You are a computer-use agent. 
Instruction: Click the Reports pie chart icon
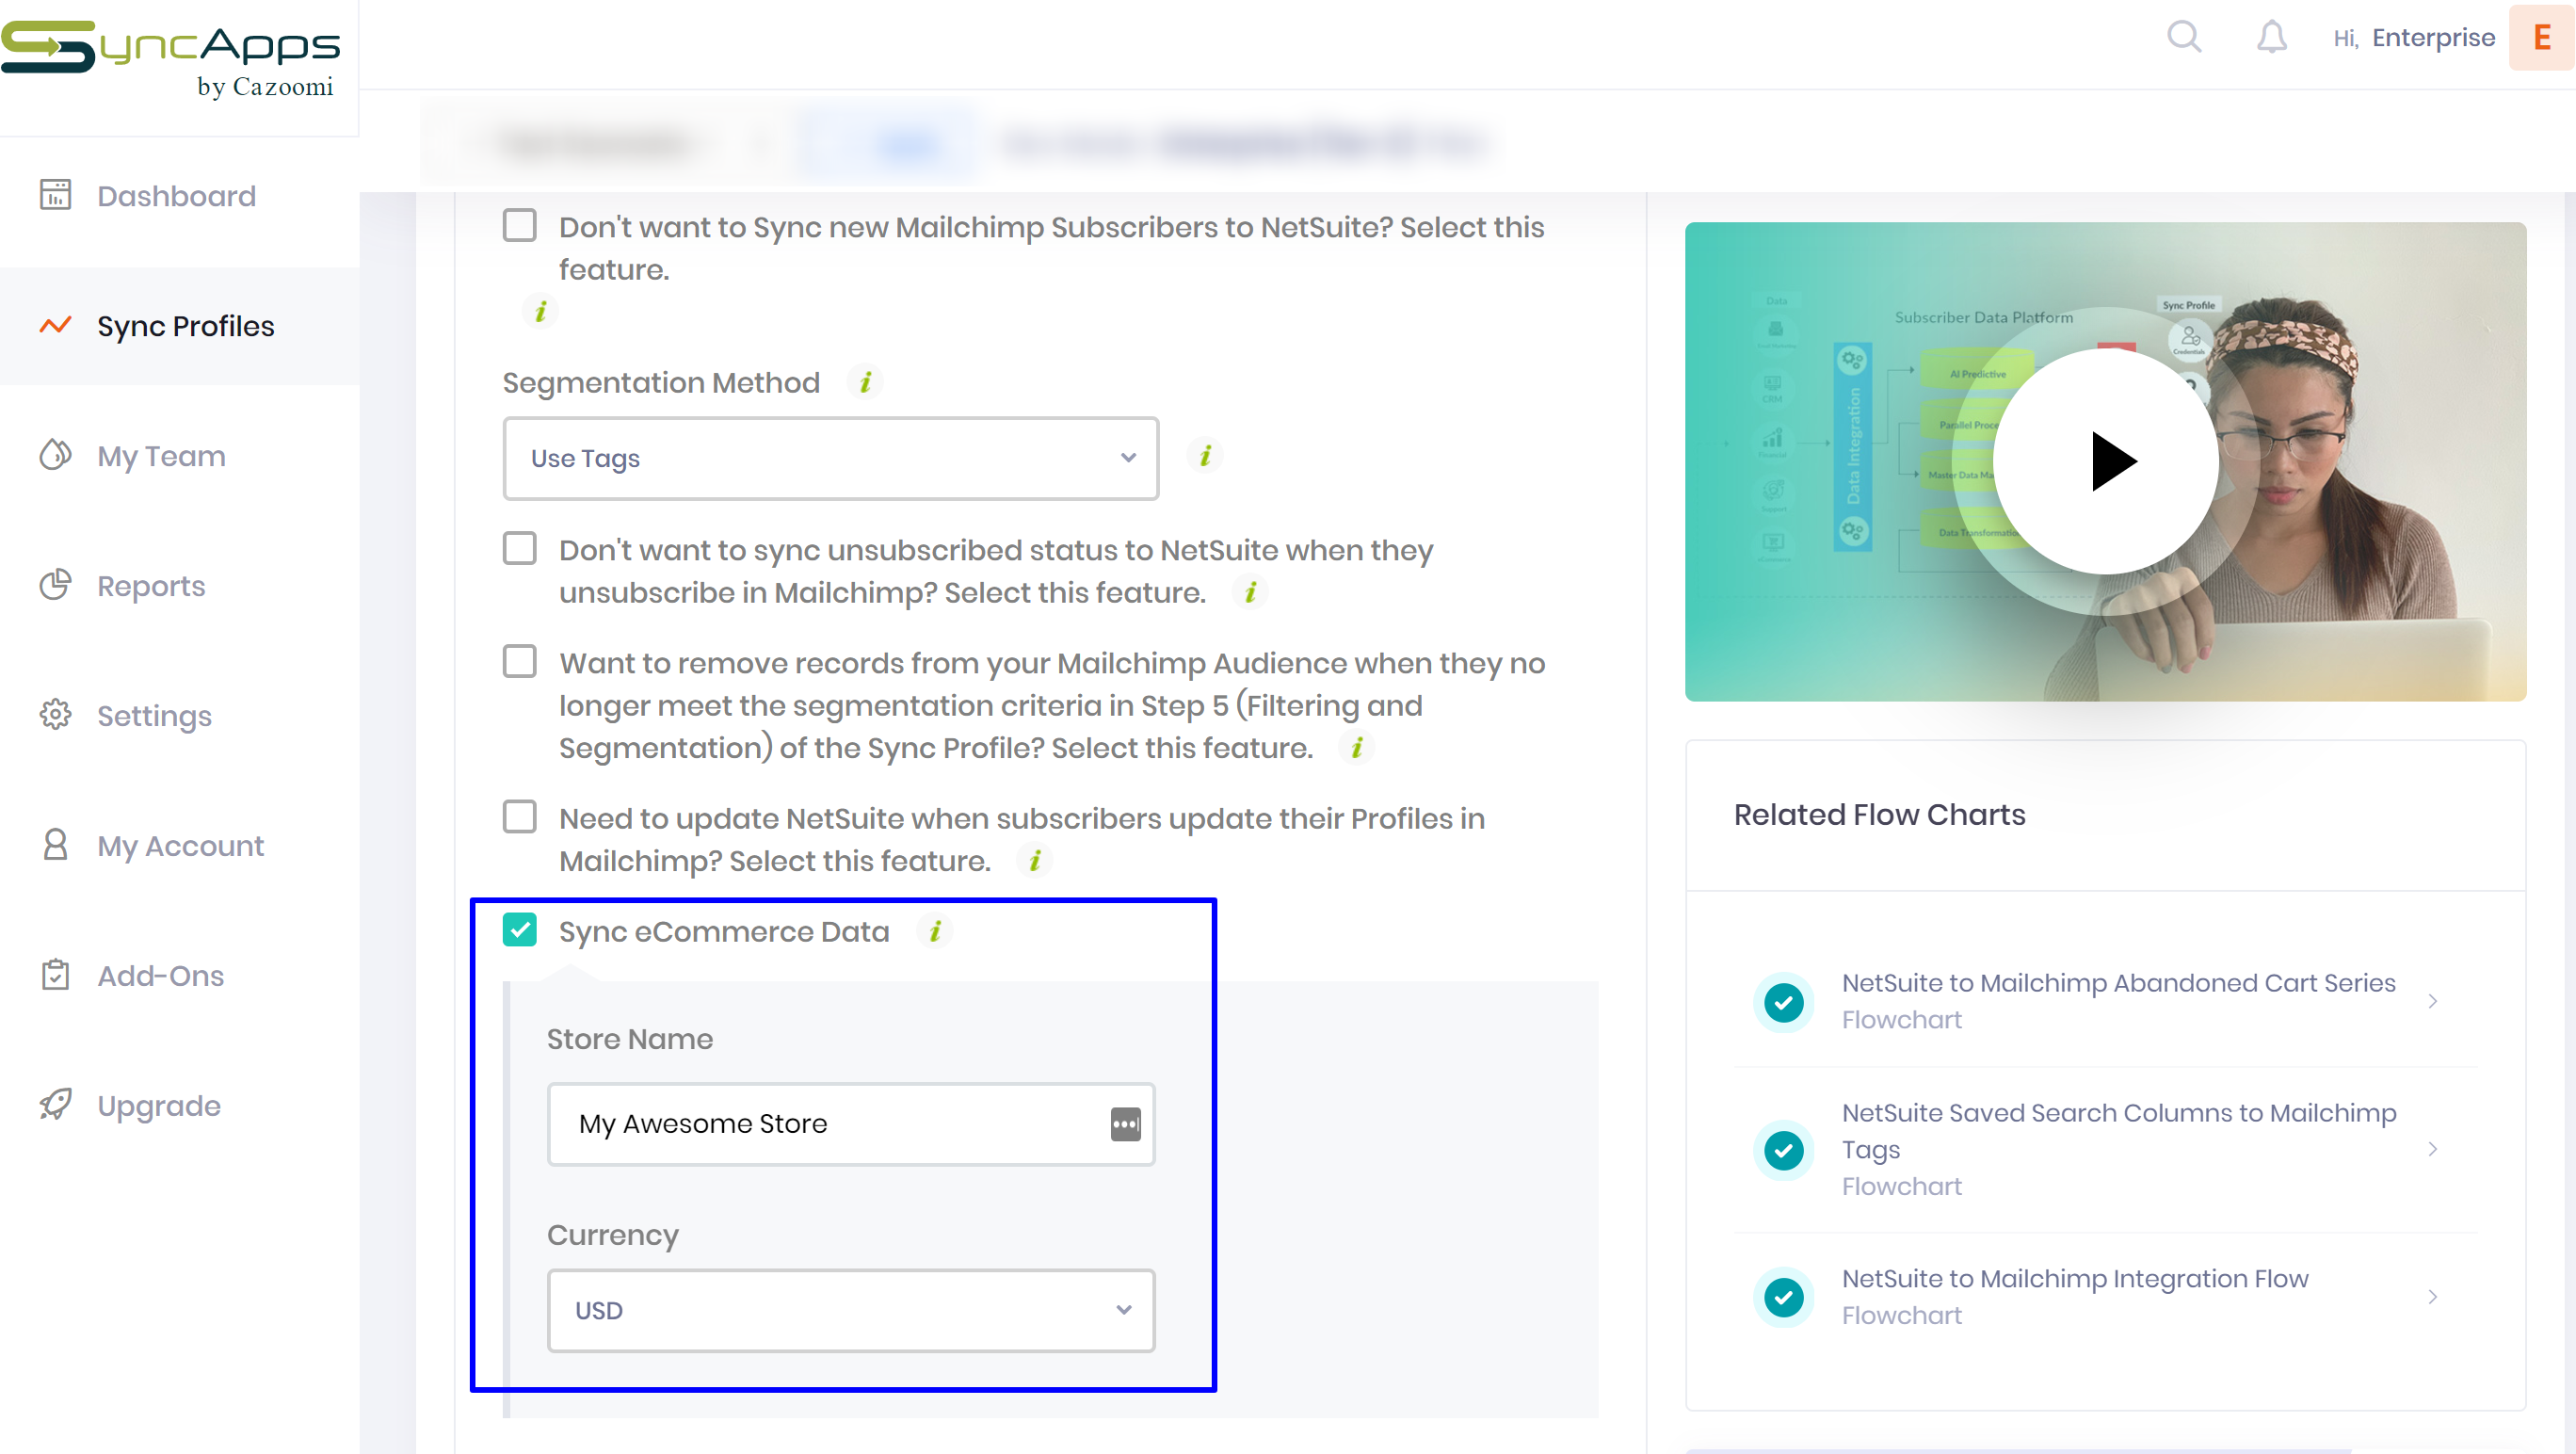pyautogui.click(x=55, y=585)
